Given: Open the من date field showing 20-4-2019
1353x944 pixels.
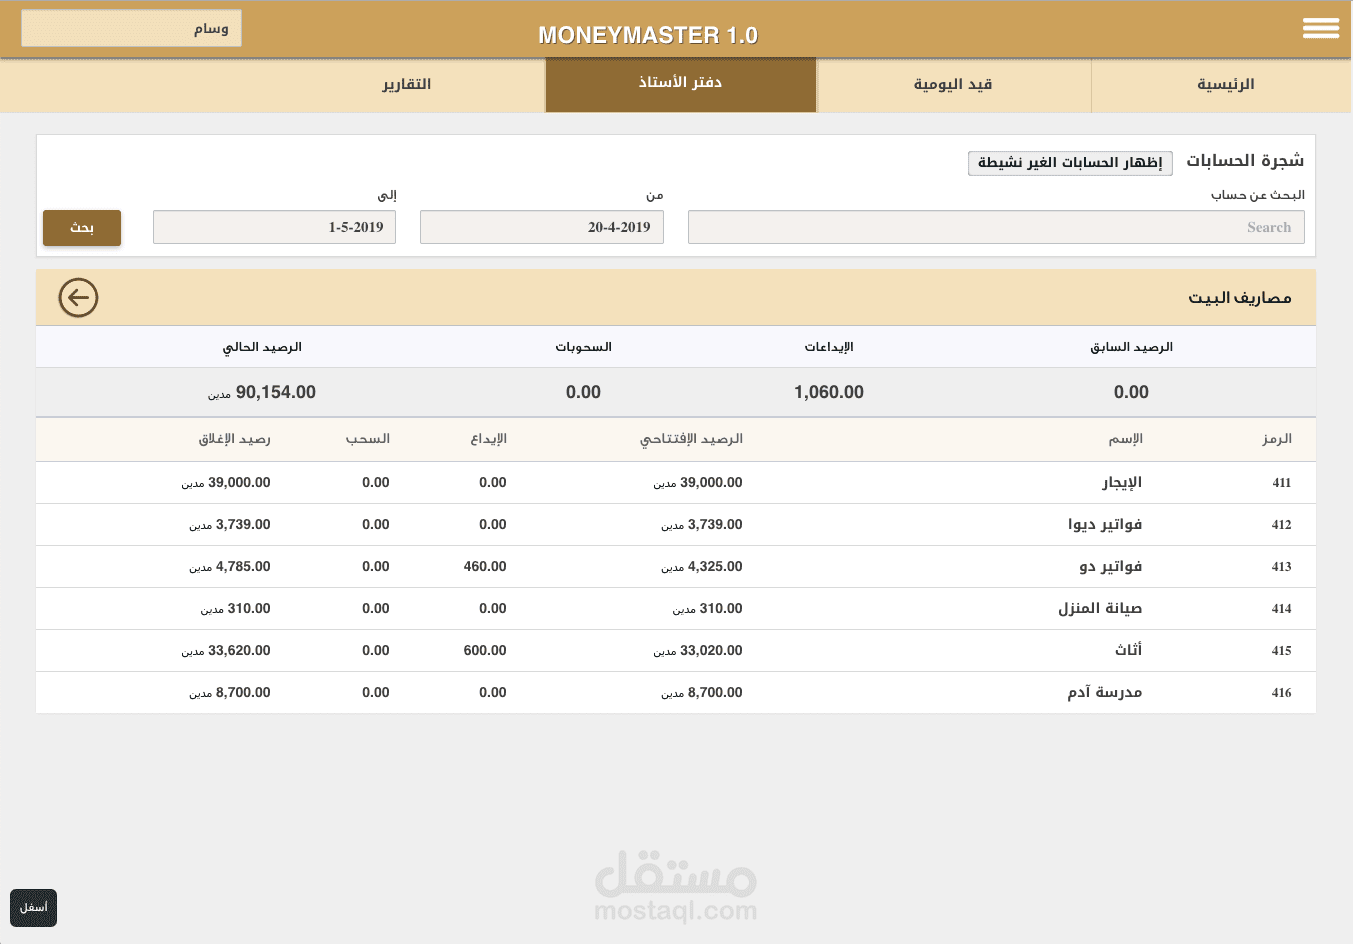Looking at the screenshot, I should (x=541, y=227).
